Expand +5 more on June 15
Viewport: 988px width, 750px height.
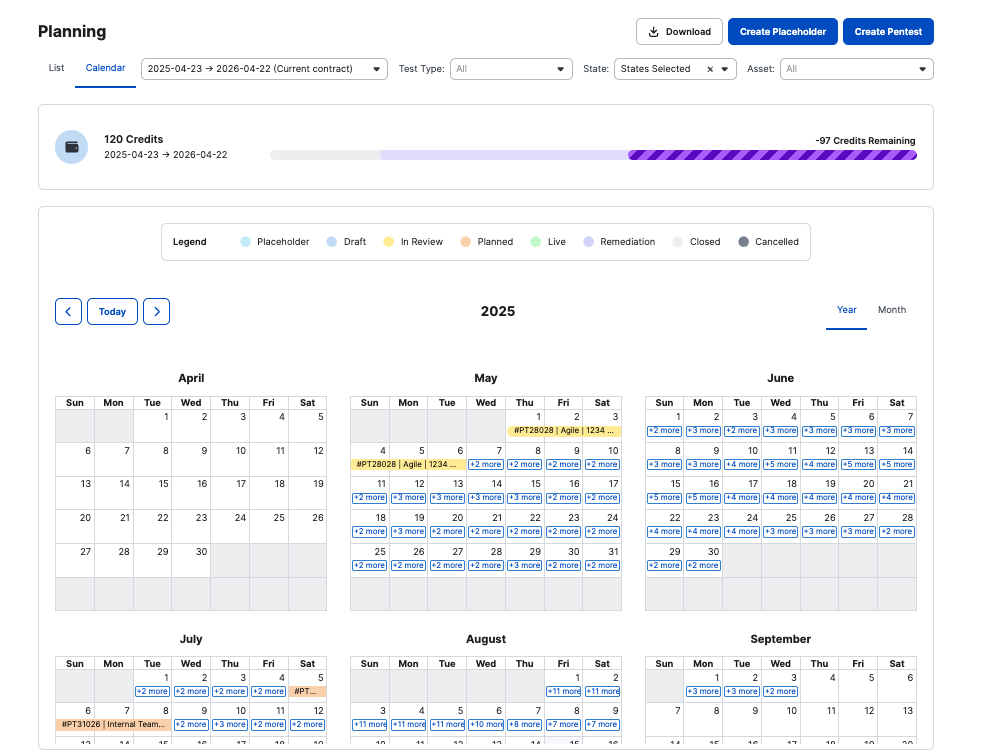664,498
